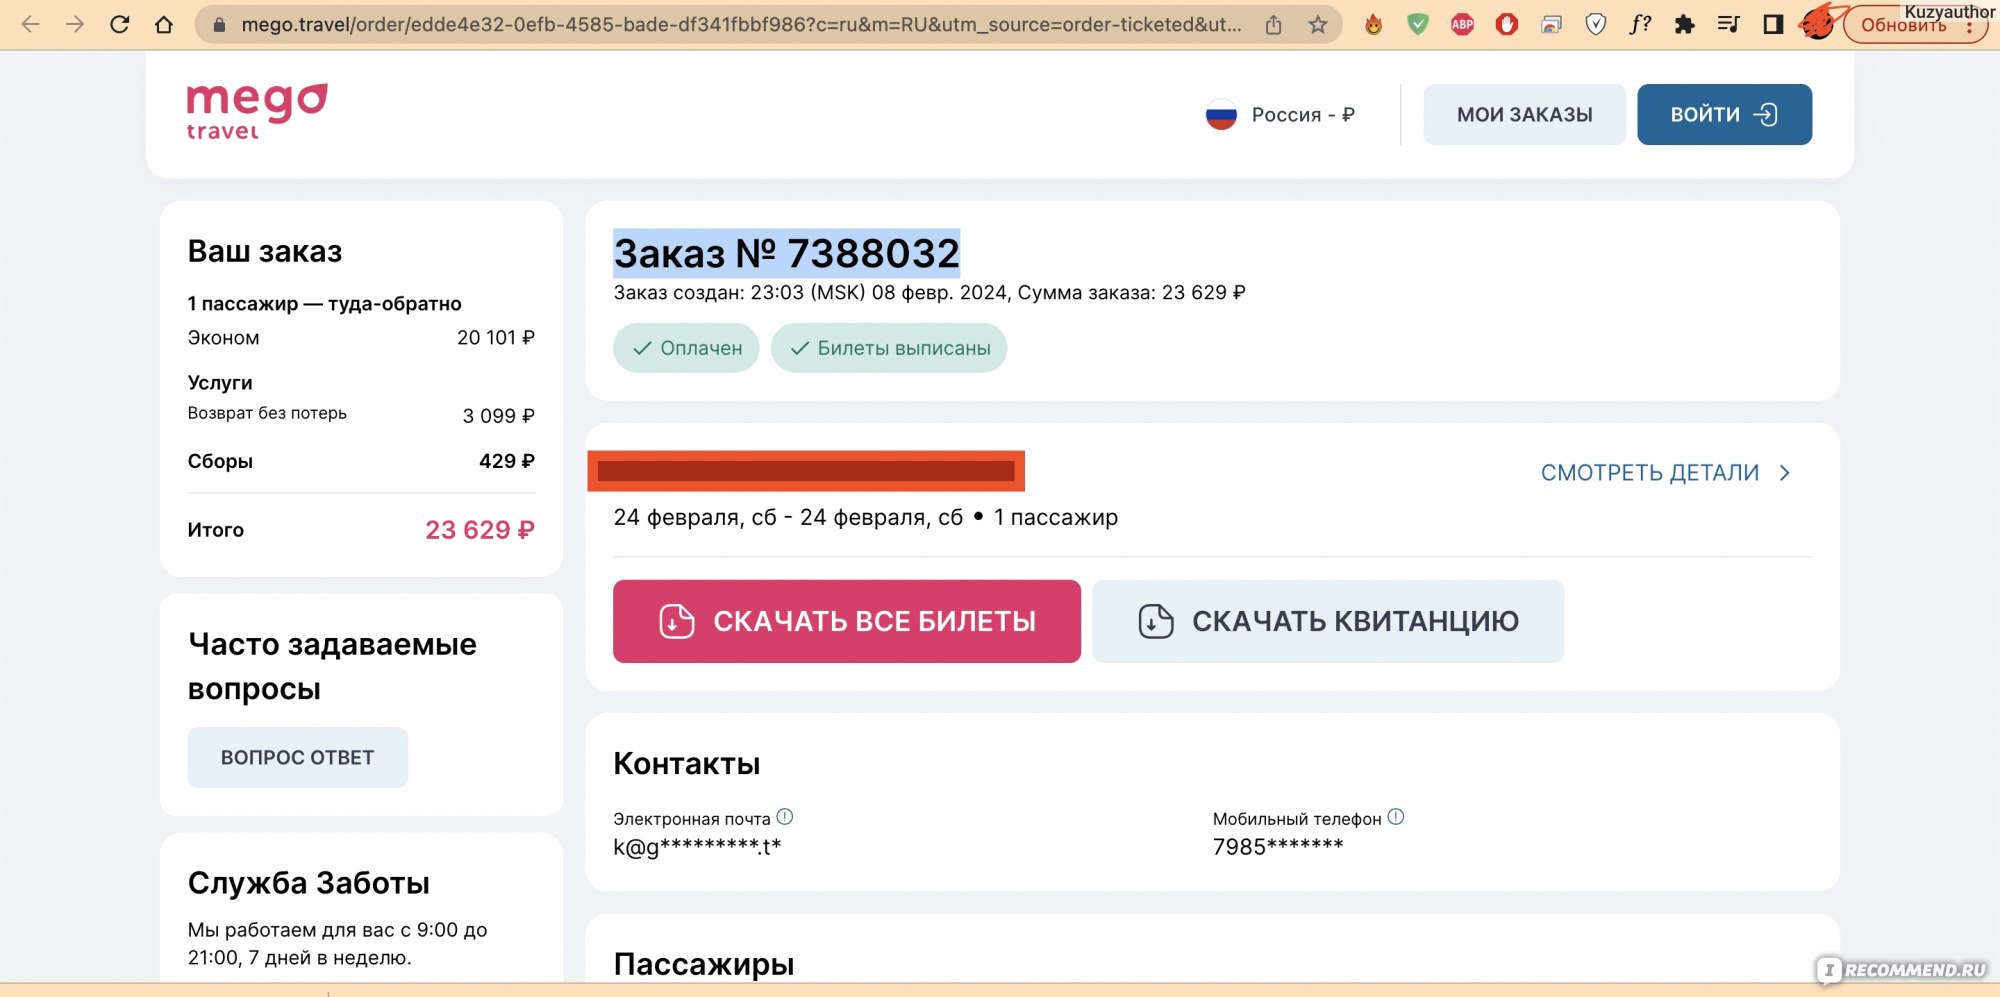Open the puzzle-piece extensions menu
The image size is (2000, 997).
pyautogui.click(x=1685, y=25)
